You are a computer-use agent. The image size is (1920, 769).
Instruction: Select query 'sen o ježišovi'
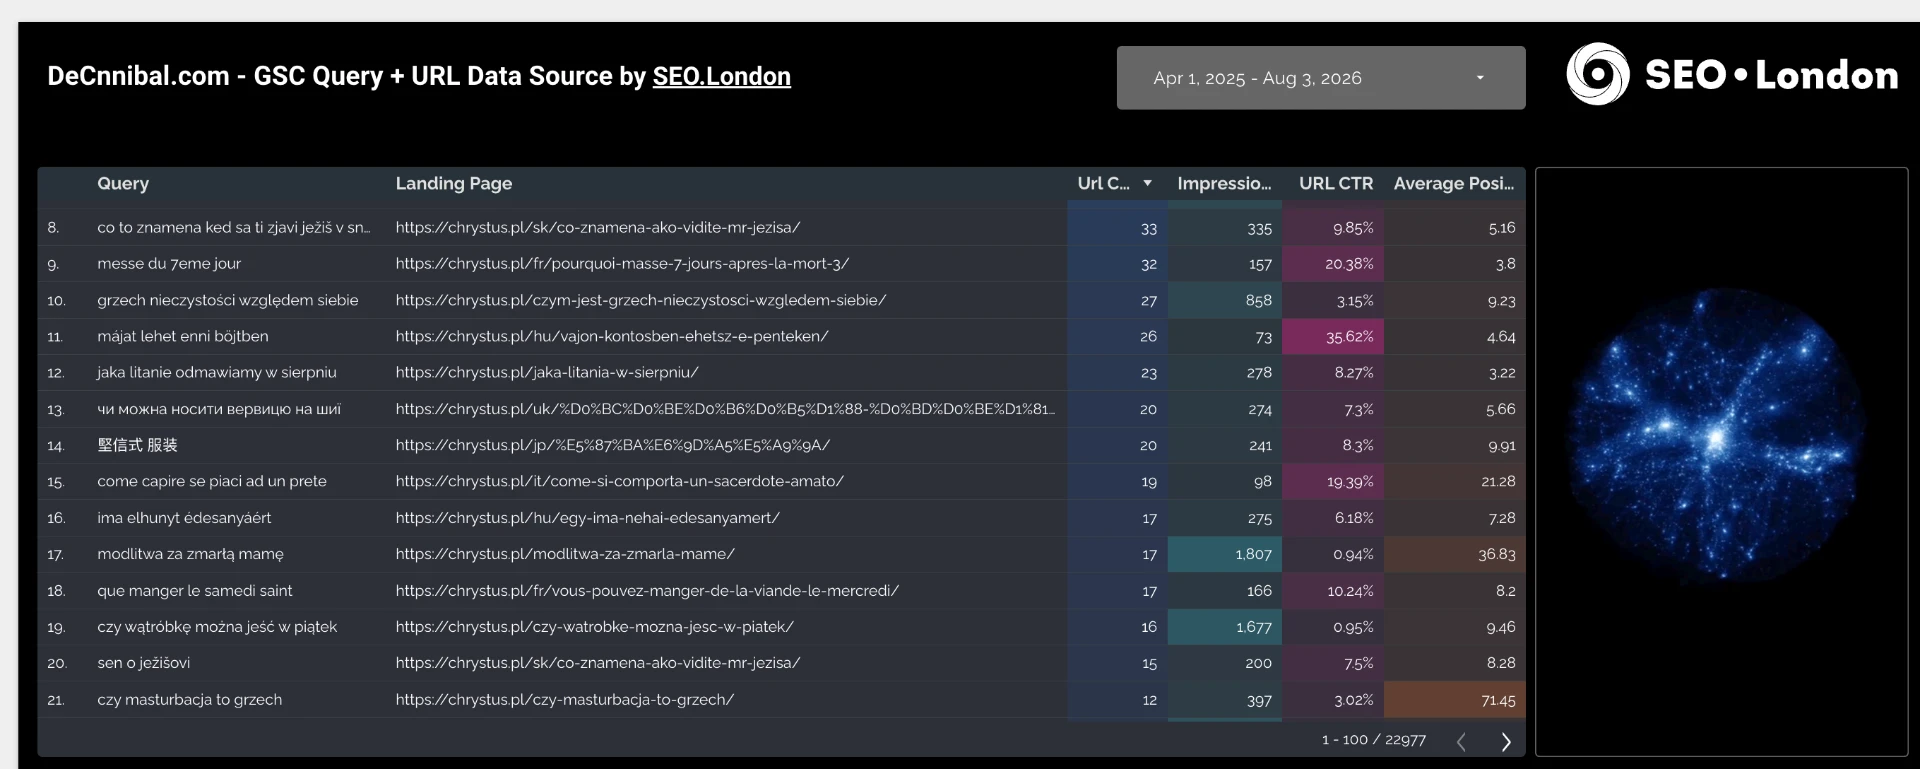tap(143, 663)
